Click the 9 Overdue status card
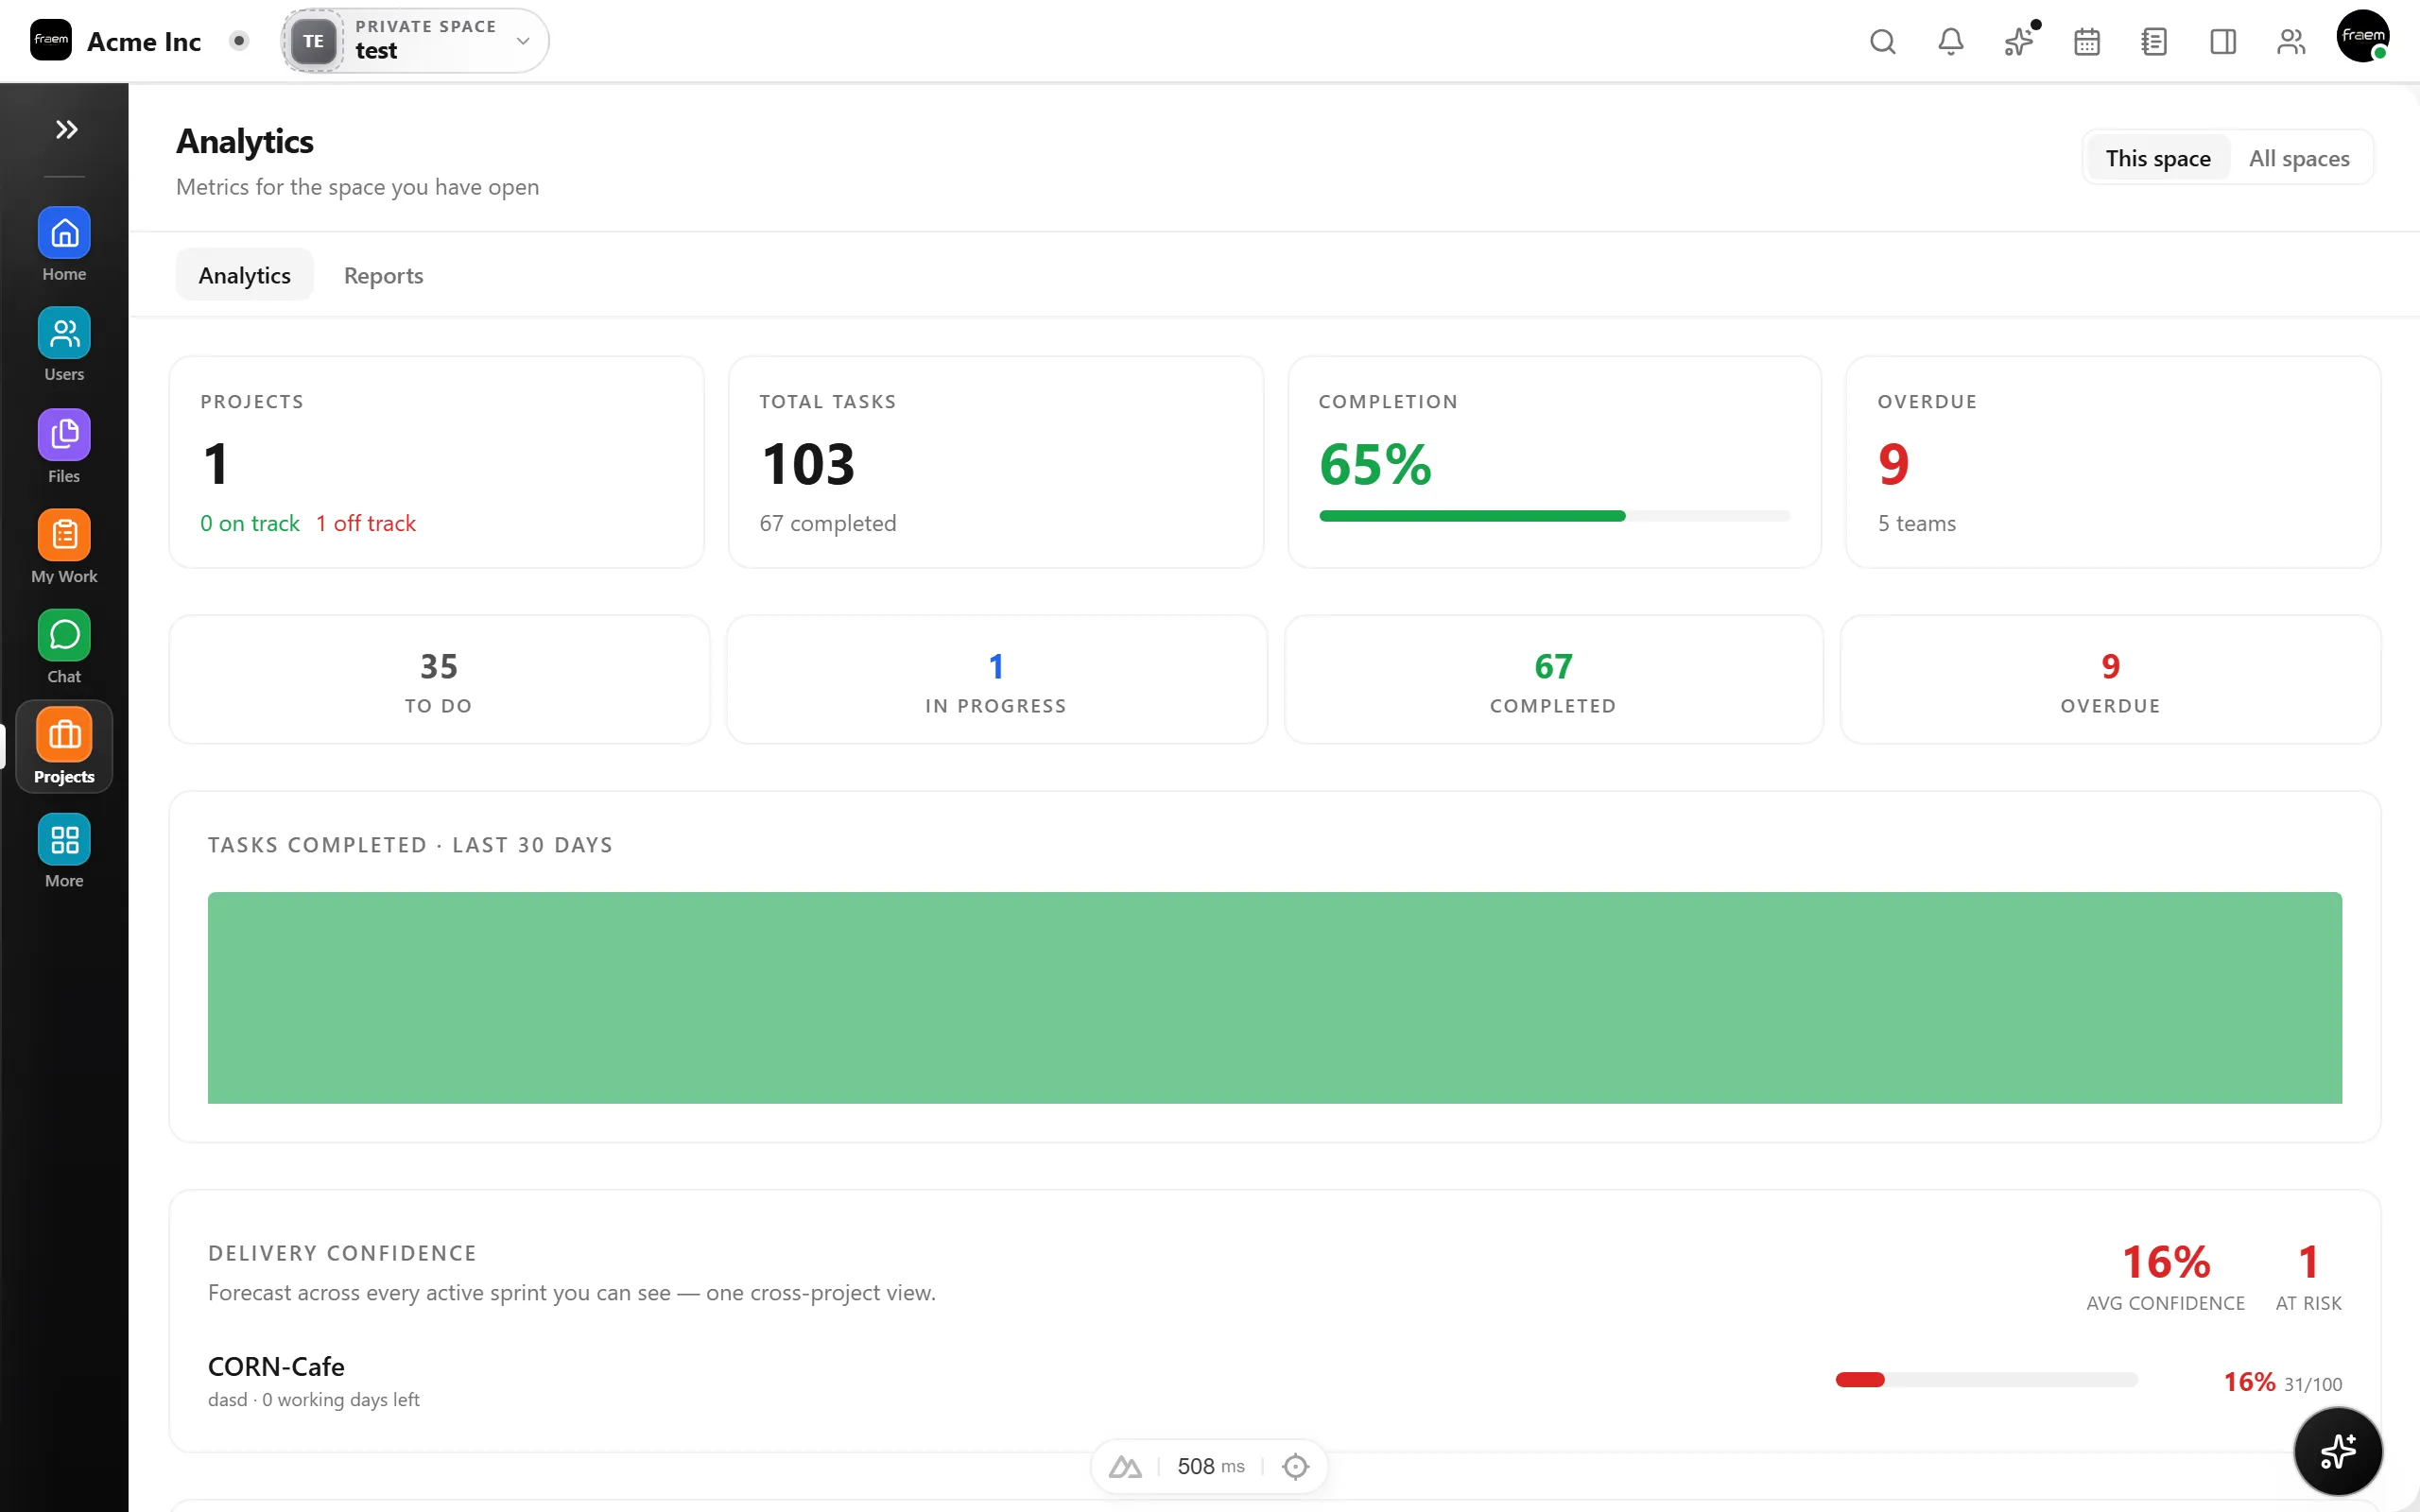This screenshot has height=1512, width=2420. coord(2110,680)
